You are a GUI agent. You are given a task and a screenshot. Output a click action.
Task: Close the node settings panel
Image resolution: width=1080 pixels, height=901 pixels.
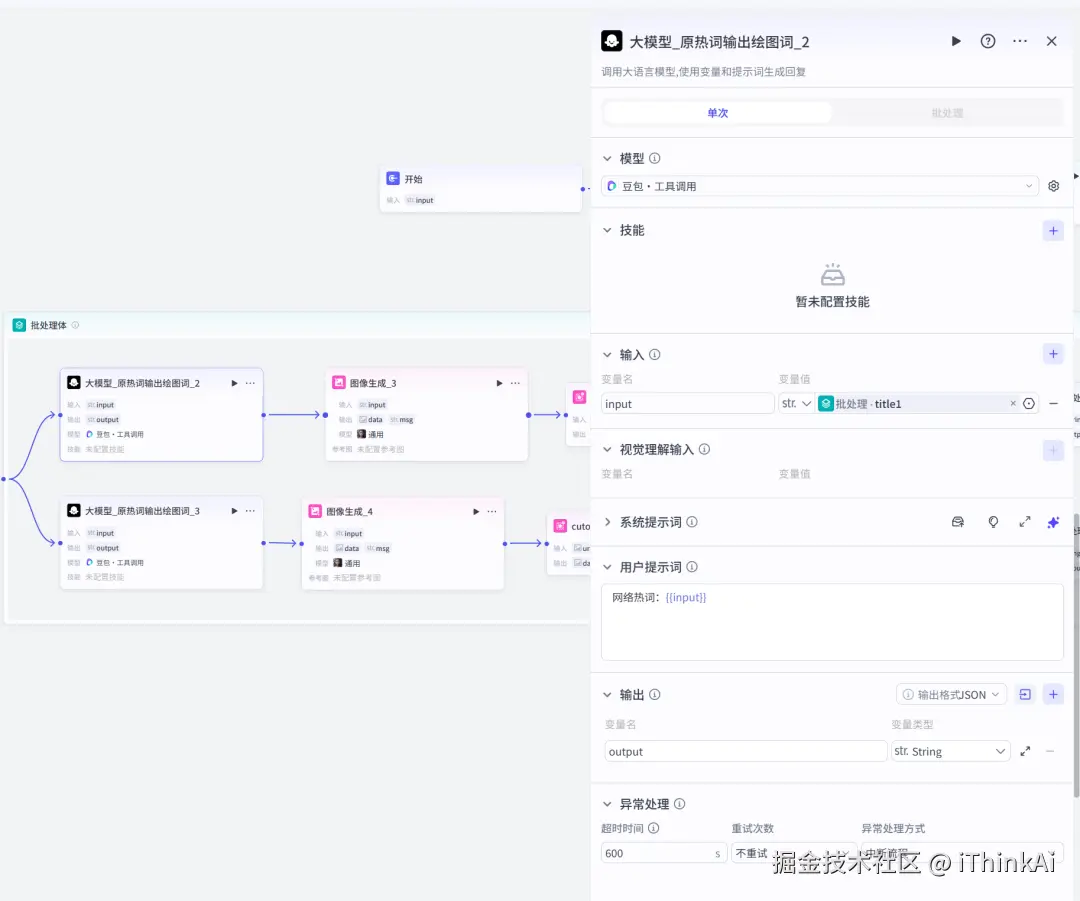click(x=1052, y=41)
